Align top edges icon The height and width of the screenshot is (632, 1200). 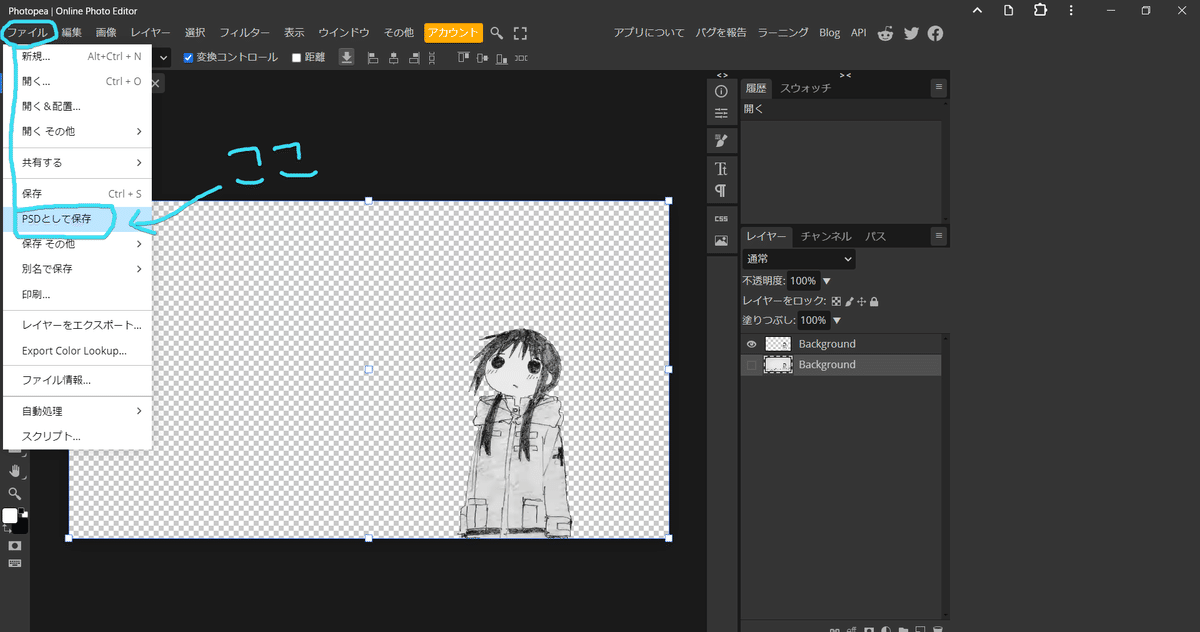tap(463, 57)
